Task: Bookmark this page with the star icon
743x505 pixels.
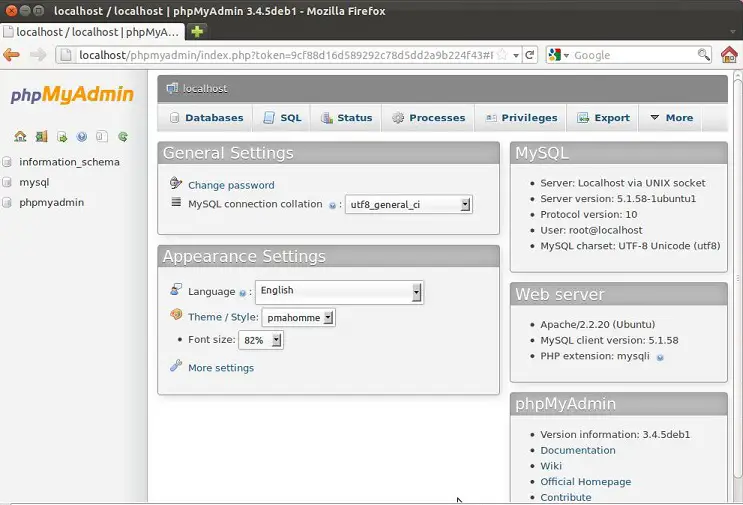Action: [502, 55]
